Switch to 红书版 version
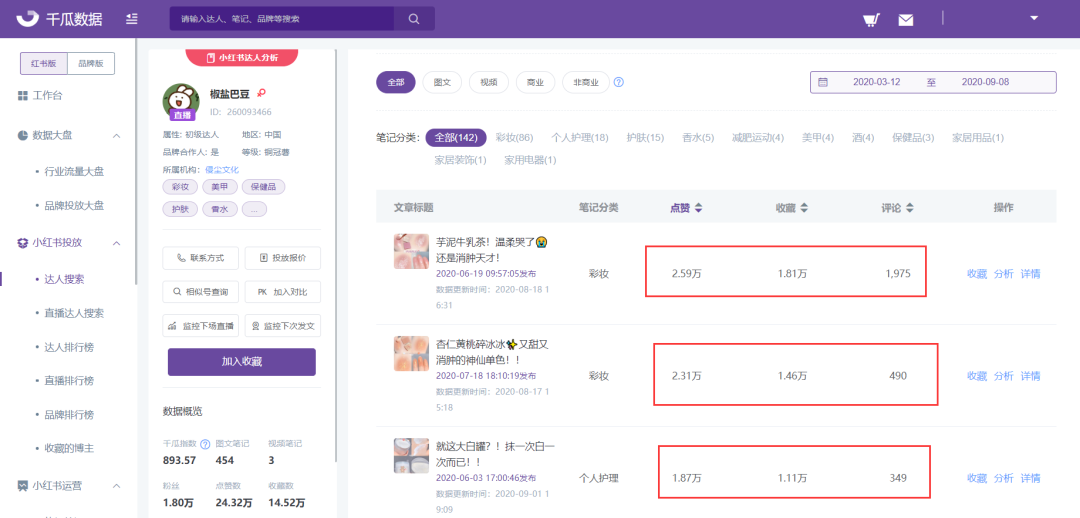This screenshot has height=518, width=1080. (43, 63)
